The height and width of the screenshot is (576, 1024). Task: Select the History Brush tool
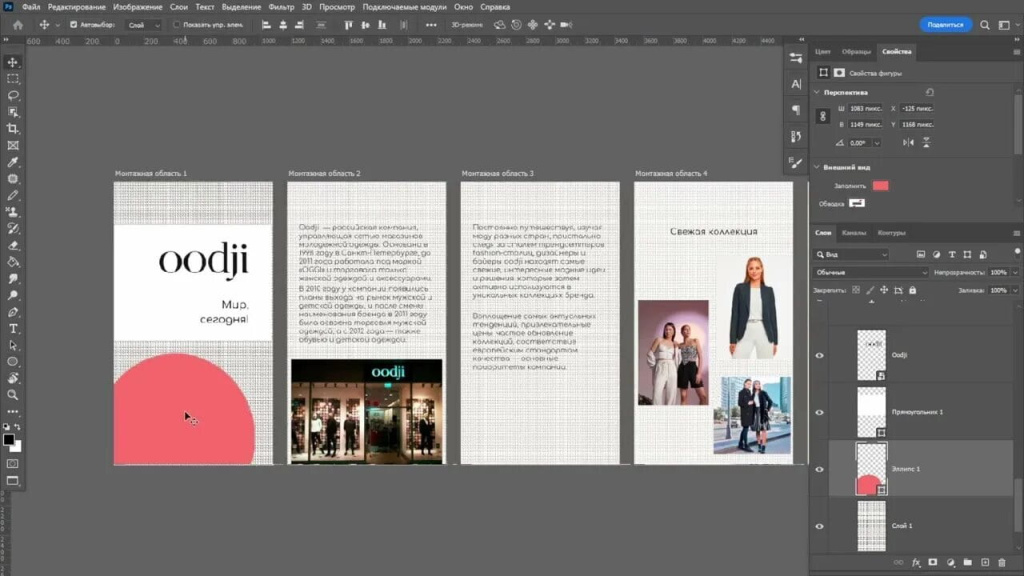click(12, 229)
